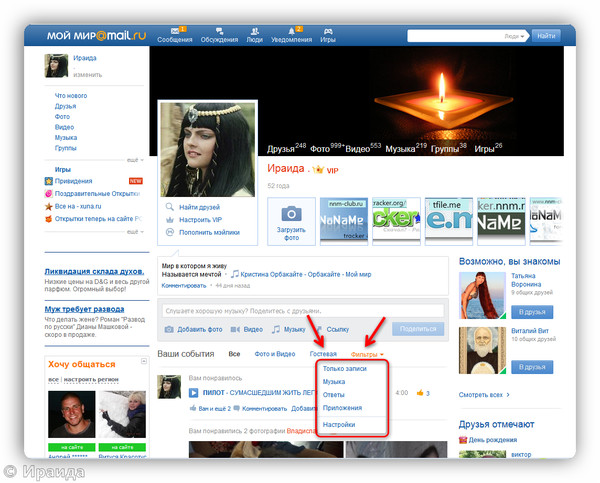
Task: Click the День рождения gift icon
Action: (463, 440)
